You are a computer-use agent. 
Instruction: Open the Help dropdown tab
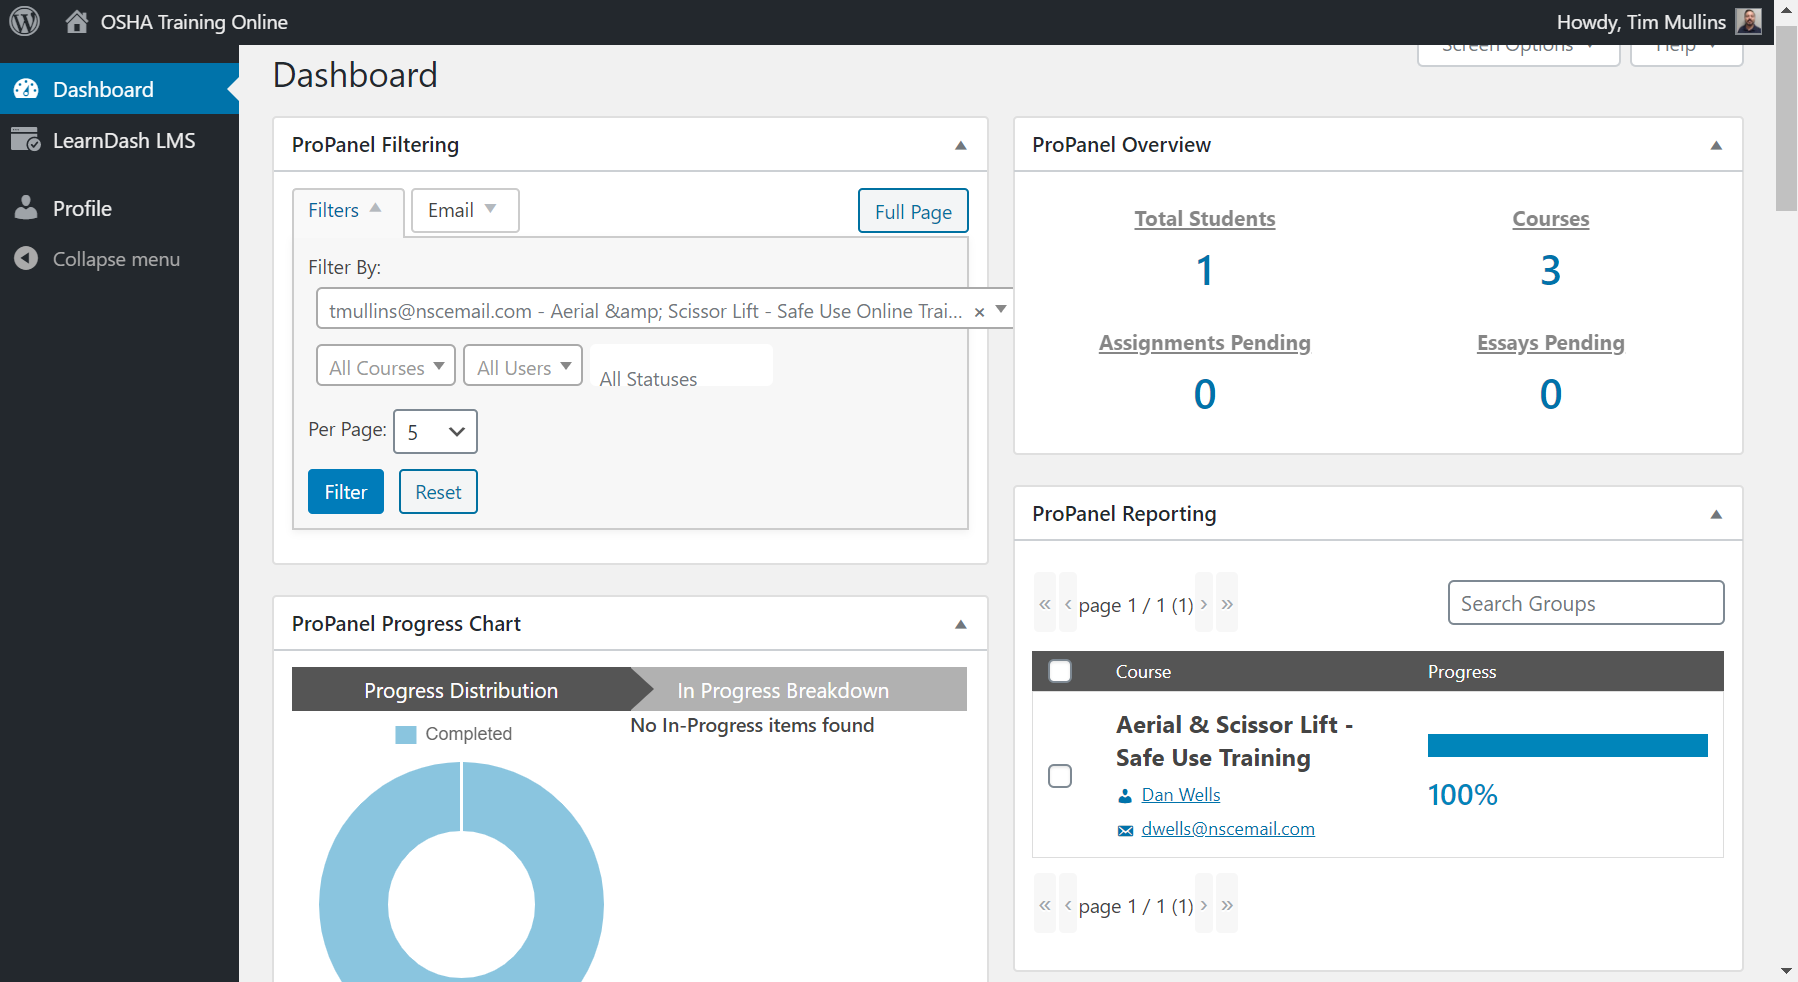[x=1687, y=54]
